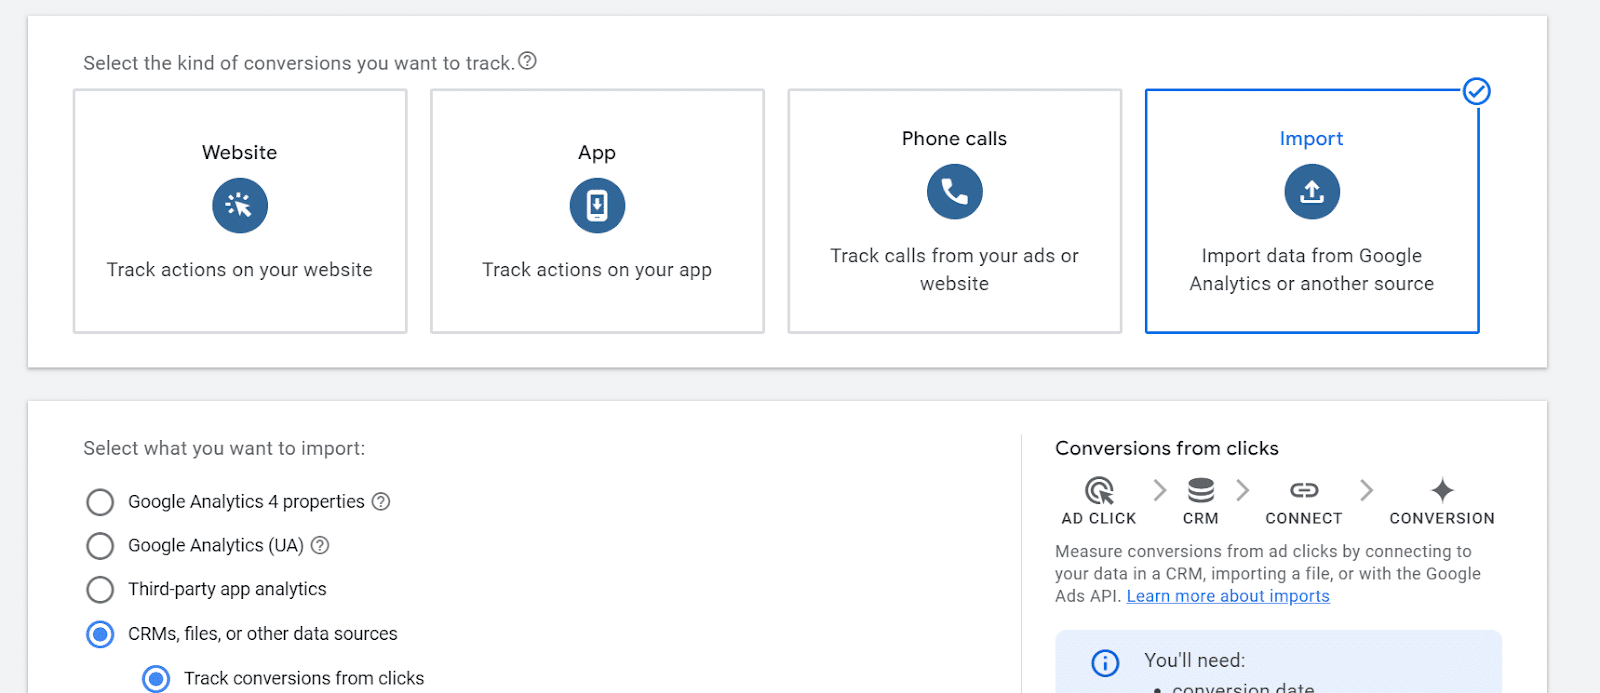Select Google Analytics 4 properties radio button
The width and height of the screenshot is (1600, 693).
pyautogui.click(x=100, y=502)
